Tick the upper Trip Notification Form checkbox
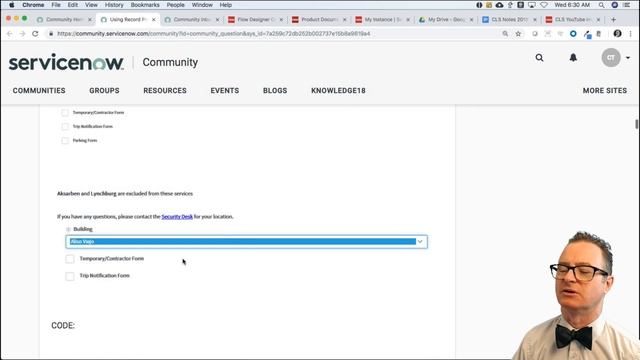 [65, 127]
